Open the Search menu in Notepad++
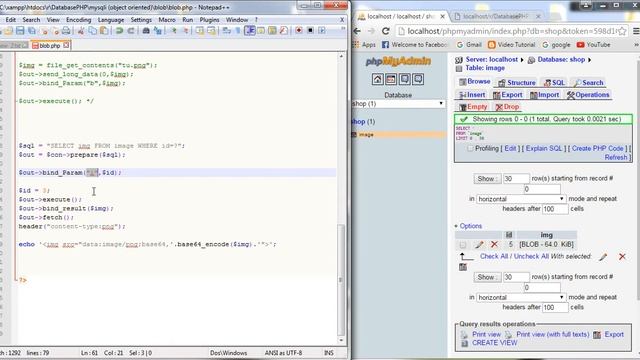640x360 pixels. pyautogui.click(x=31, y=20)
